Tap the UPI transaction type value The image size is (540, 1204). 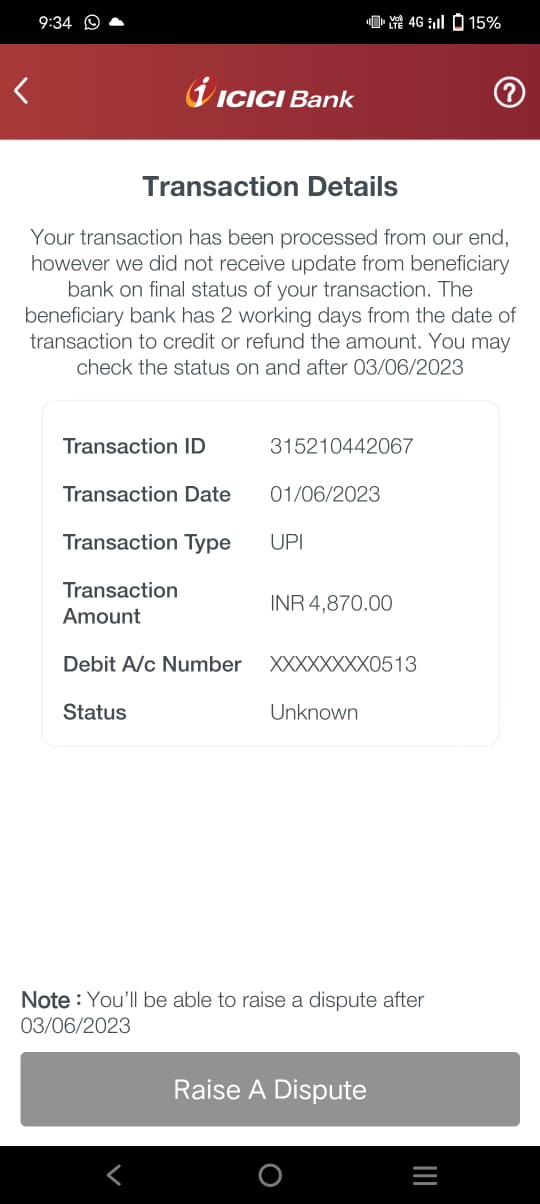pyautogui.click(x=286, y=542)
